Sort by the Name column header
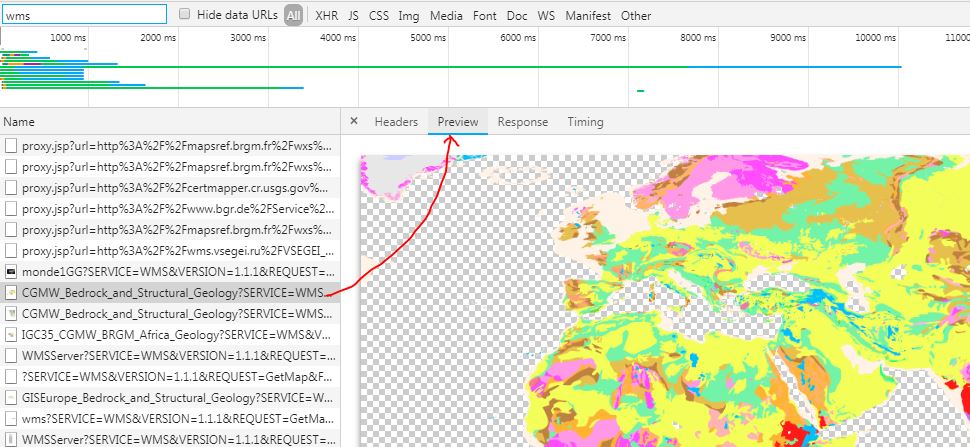The height and width of the screenshot is (447, 970). [170, 122]
